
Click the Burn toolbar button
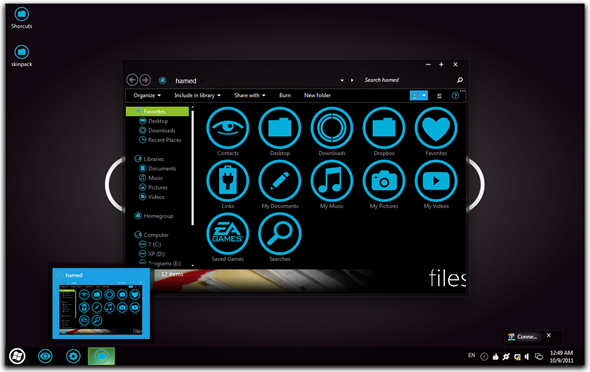[x=285, y=96]
